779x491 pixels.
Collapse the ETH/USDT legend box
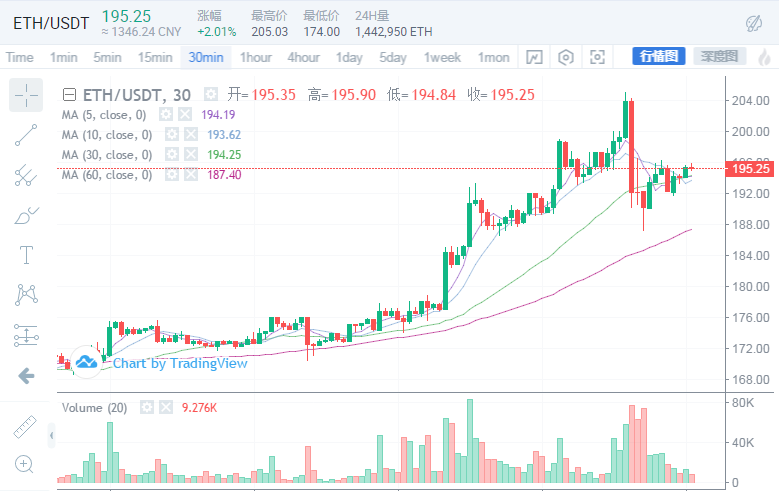point(68,95)
